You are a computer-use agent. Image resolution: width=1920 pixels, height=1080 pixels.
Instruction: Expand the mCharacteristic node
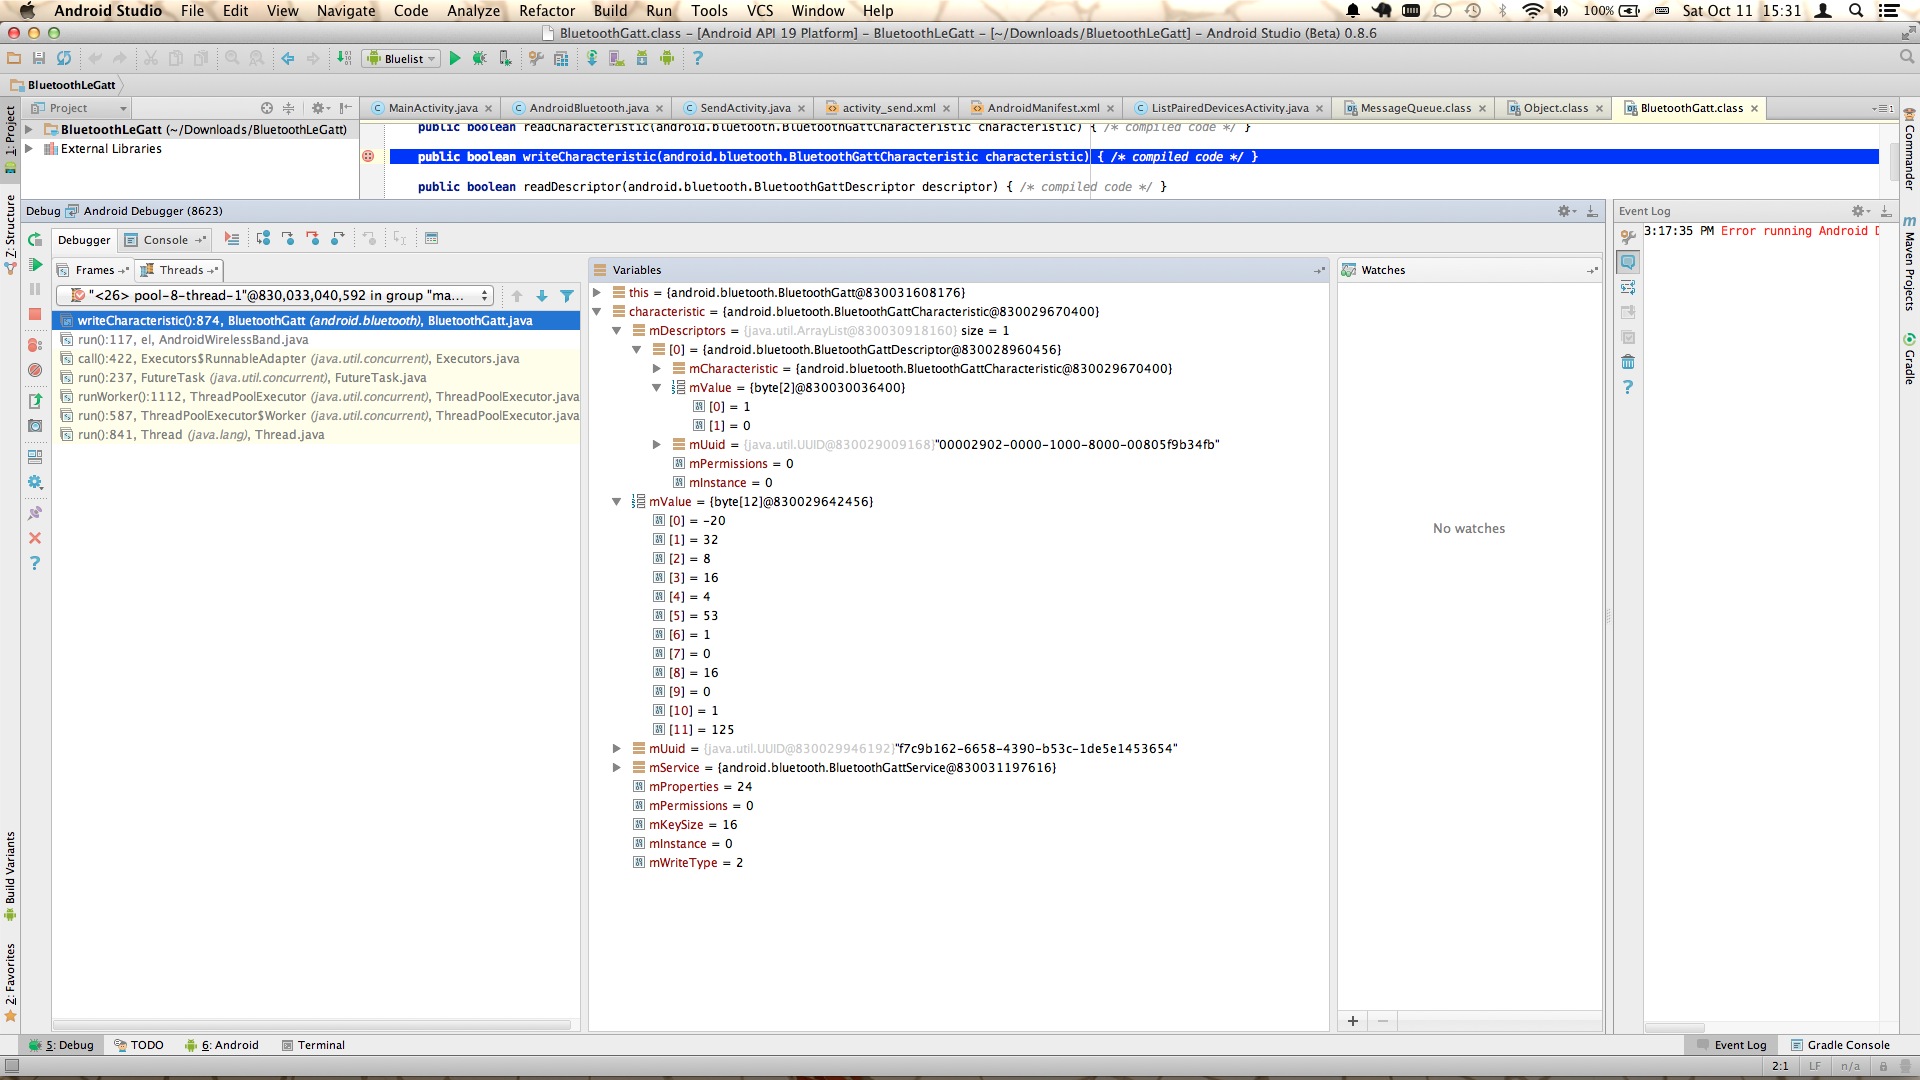657,369
